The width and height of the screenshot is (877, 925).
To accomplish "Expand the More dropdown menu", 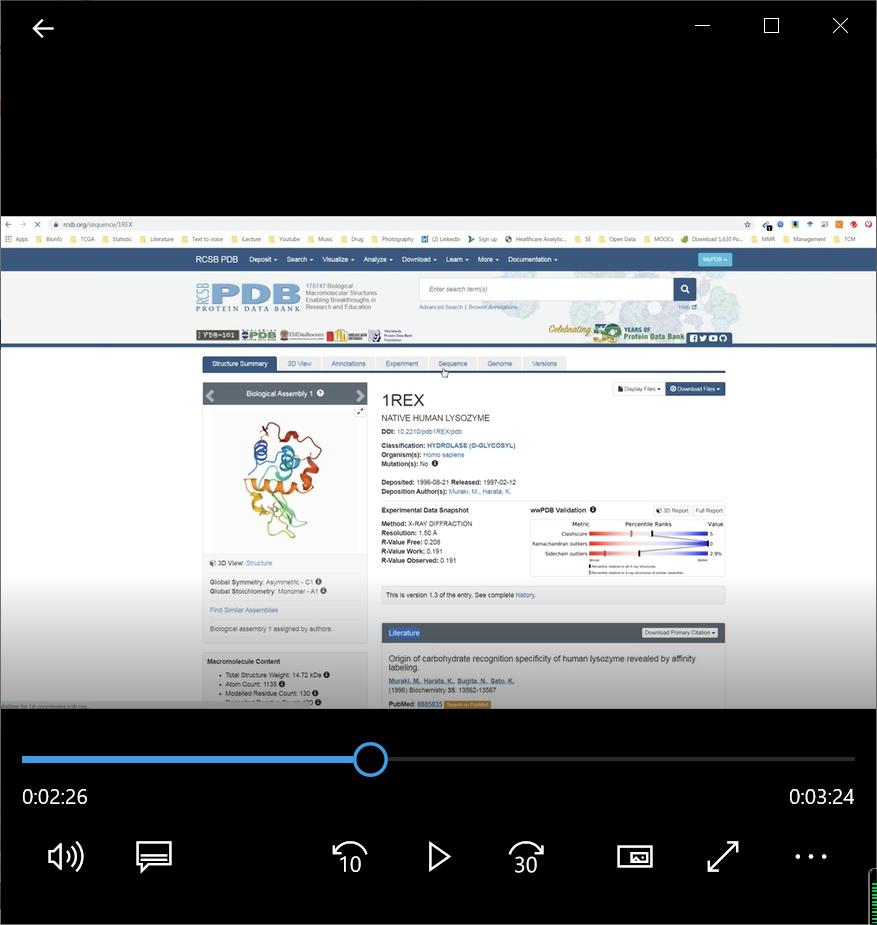I will (488, 260).
